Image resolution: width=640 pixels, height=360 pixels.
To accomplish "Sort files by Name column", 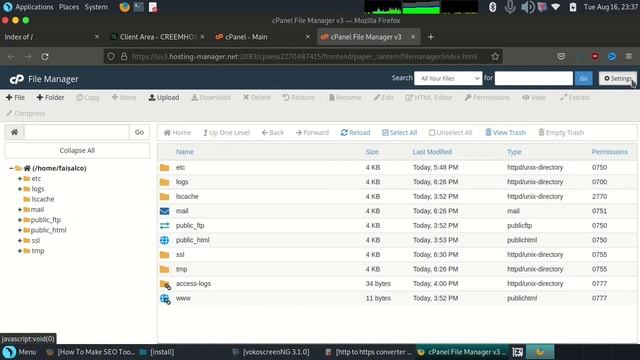I will point(184,152).
